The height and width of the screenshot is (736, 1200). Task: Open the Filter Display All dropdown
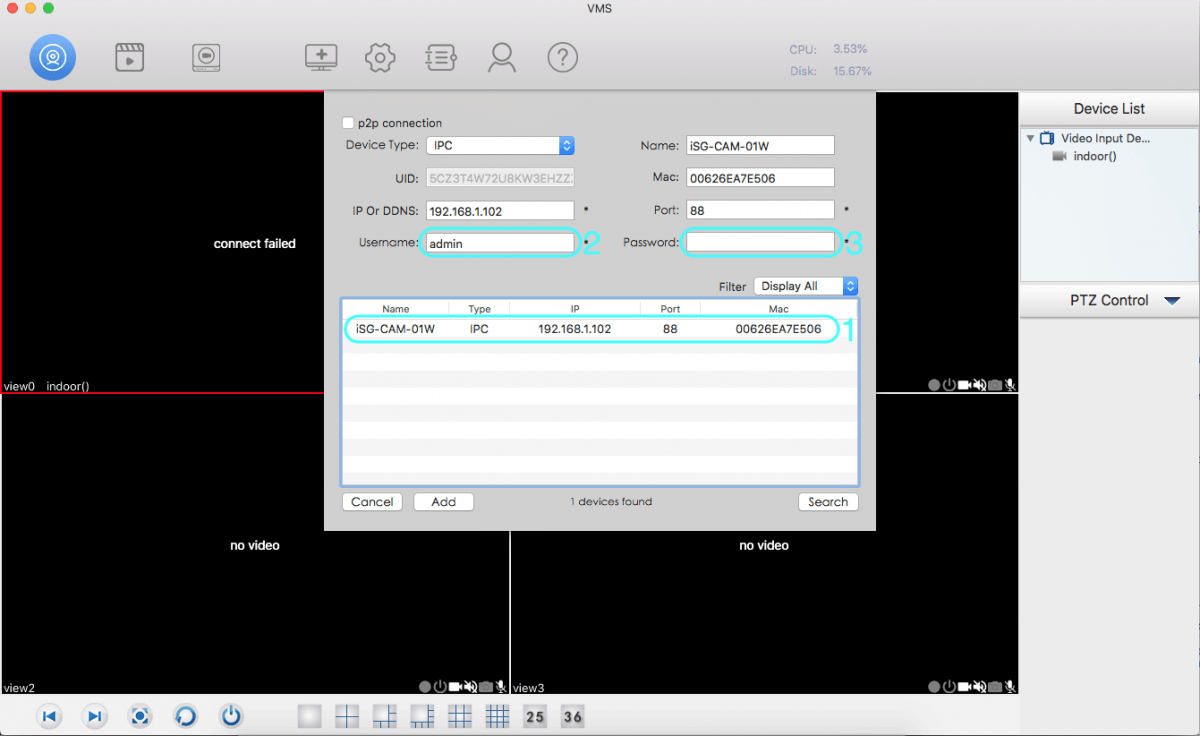point(850,286)
